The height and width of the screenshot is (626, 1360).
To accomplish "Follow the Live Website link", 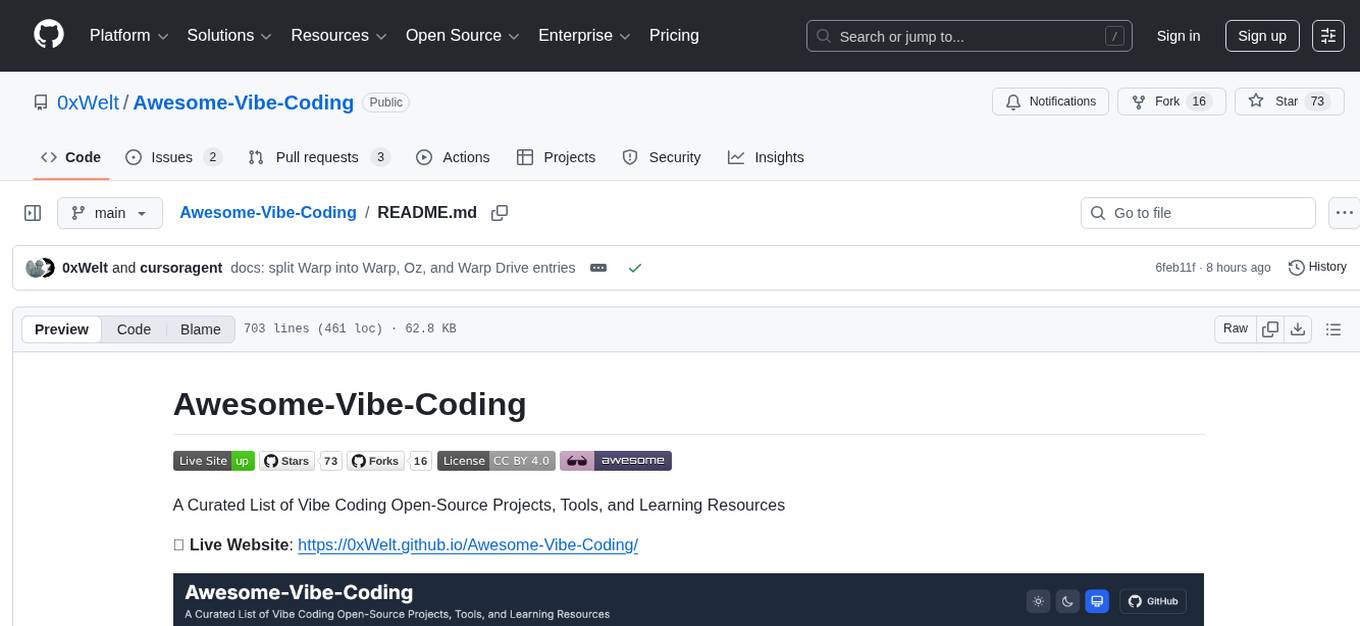I will tap(467, 544).
